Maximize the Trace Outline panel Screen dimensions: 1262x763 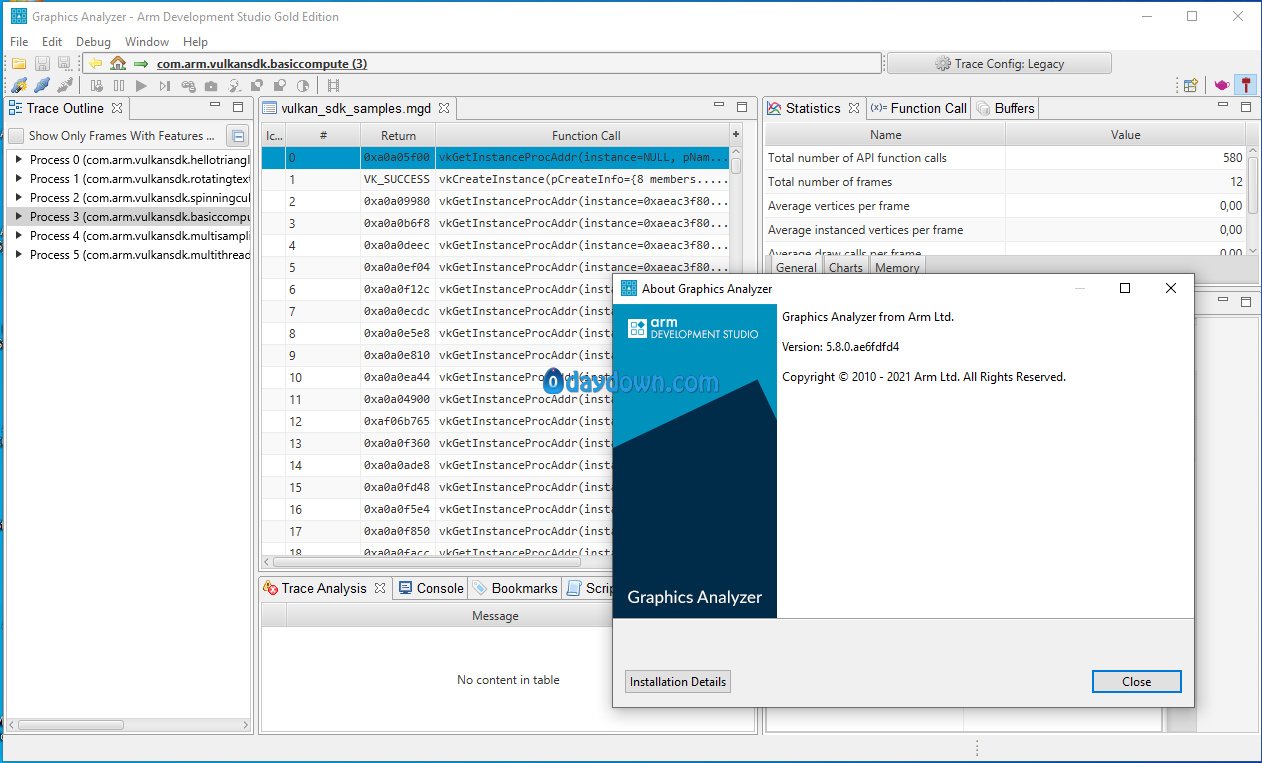coord(237,107)
